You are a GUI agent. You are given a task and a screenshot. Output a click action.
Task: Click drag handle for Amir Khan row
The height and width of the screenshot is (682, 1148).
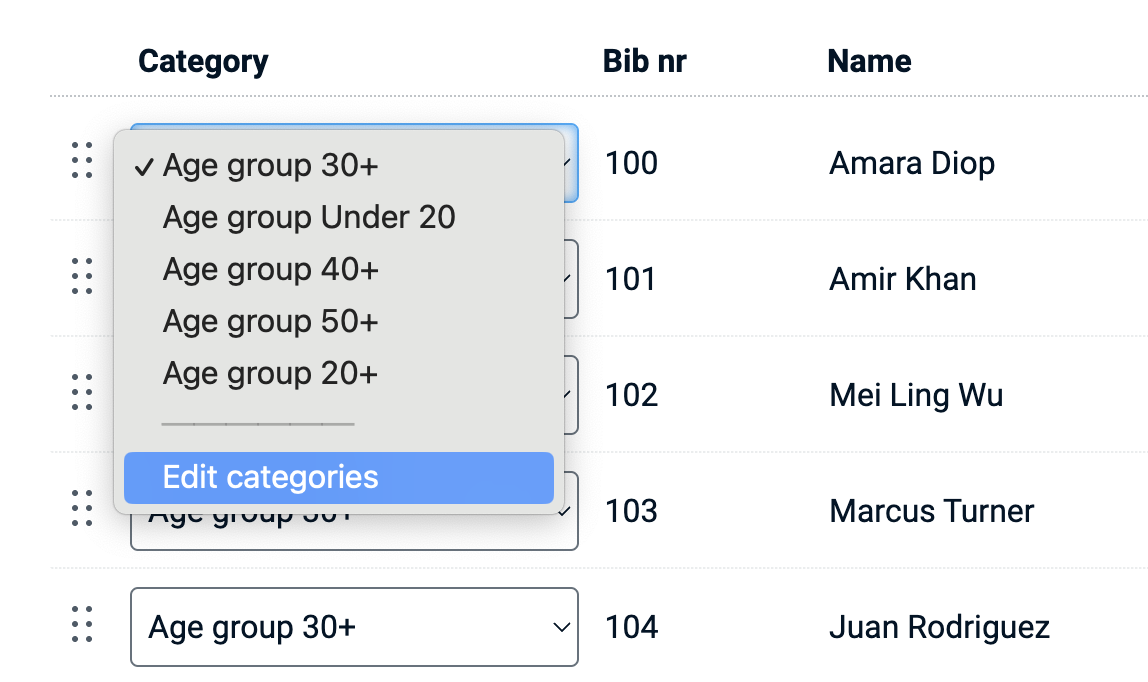pos(82,277)
